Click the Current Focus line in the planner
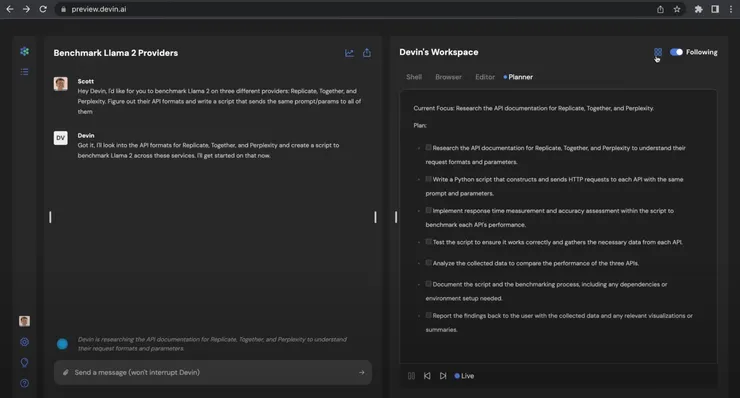The height and width of the screenshot is (398, 740). (x=533, y=108)
